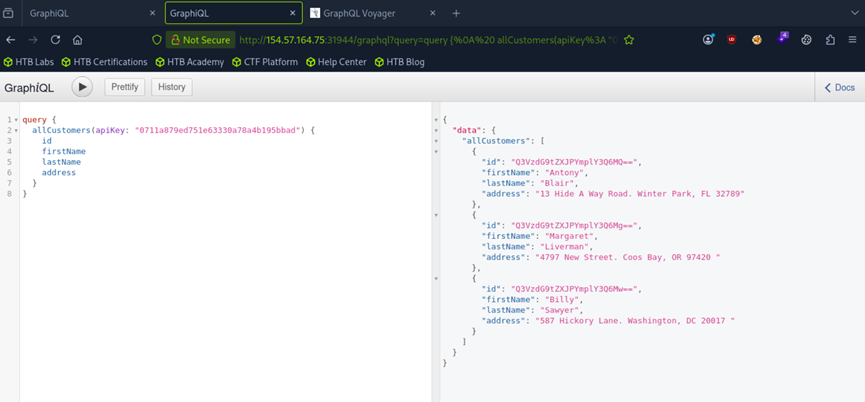Open HTB Labs bookmark

(29, 62)
